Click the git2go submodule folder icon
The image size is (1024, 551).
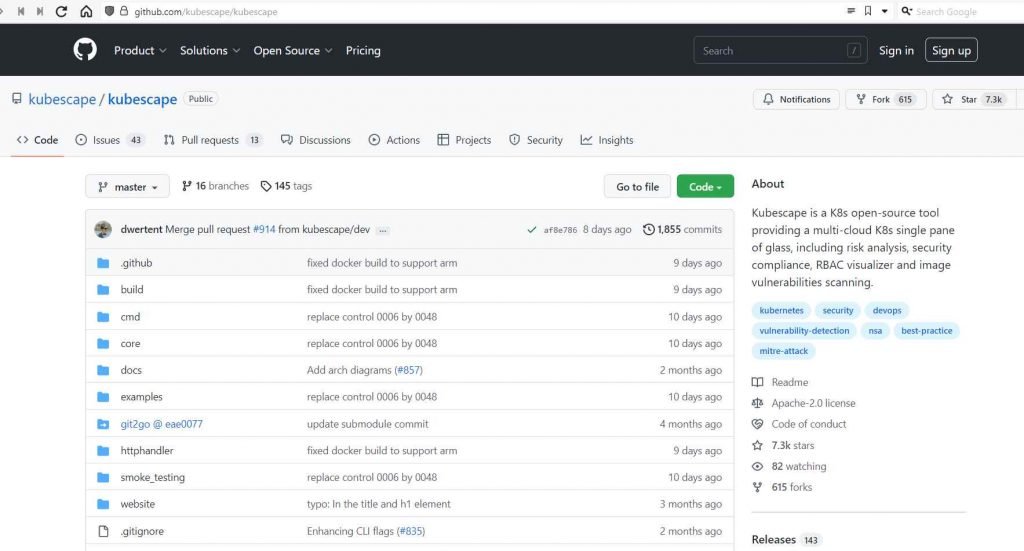pos(103,424)
